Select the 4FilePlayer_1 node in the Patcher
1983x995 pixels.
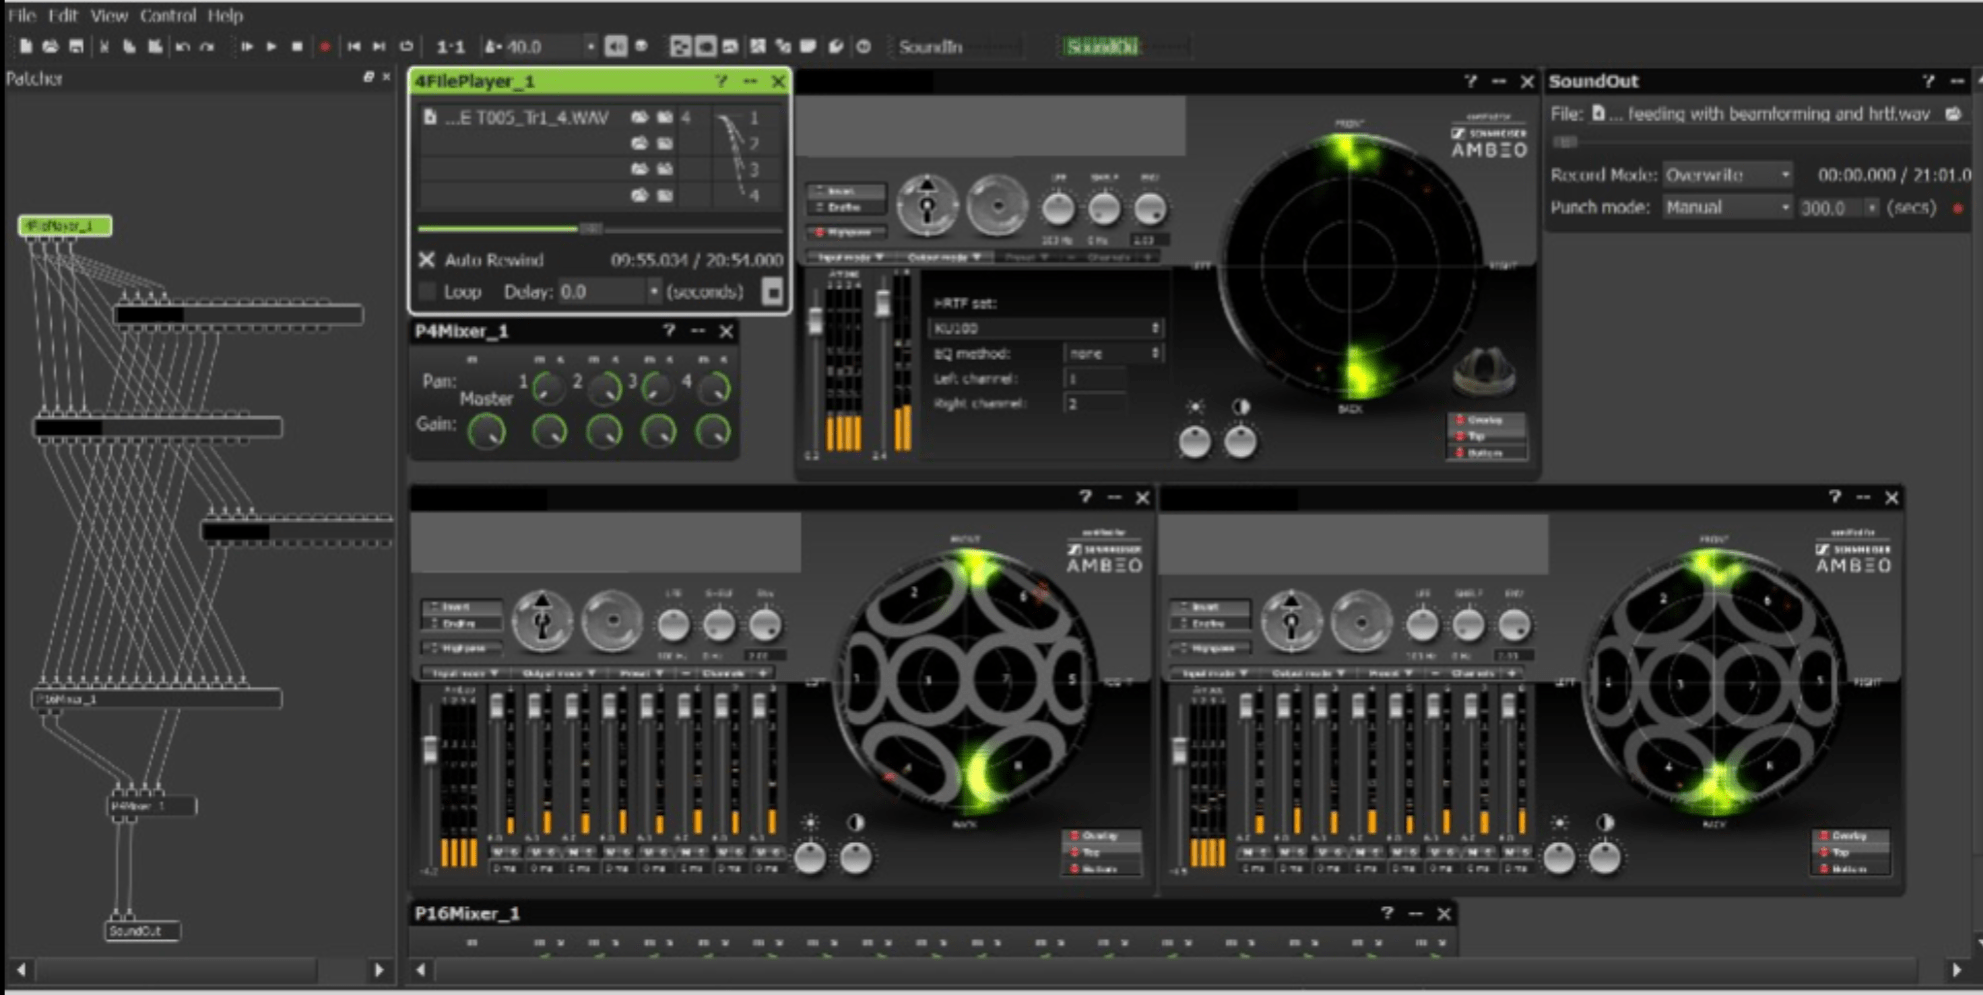(65, 226)
